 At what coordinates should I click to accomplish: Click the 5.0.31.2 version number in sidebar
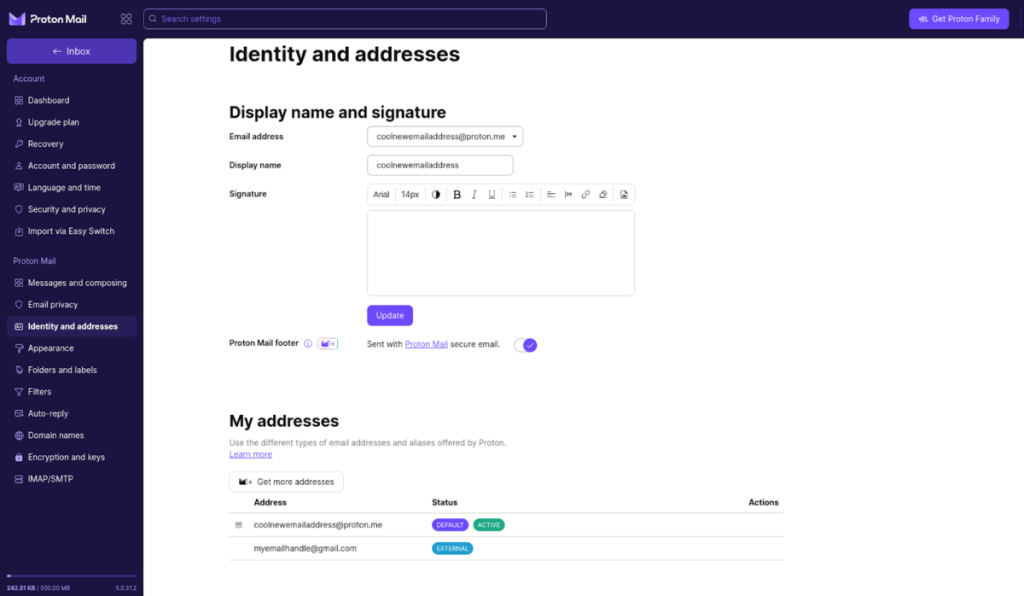[126, 588]
